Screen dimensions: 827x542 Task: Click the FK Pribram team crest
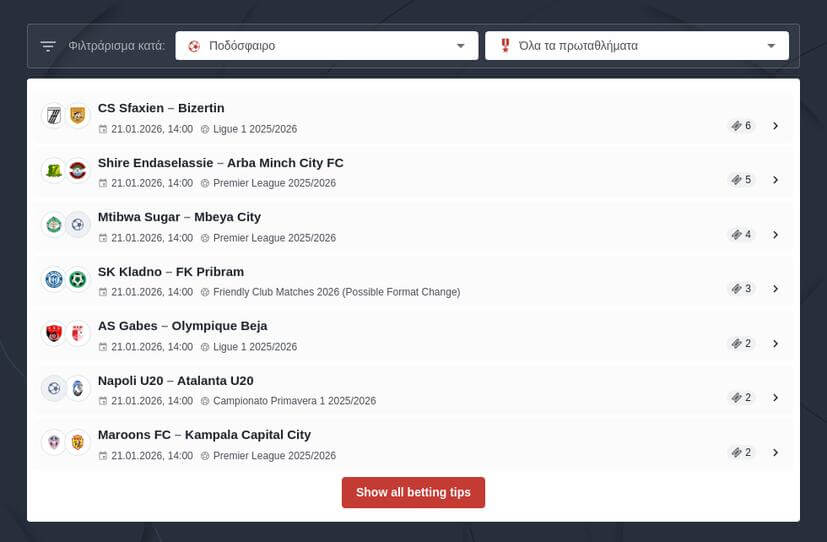pos(78,279)
